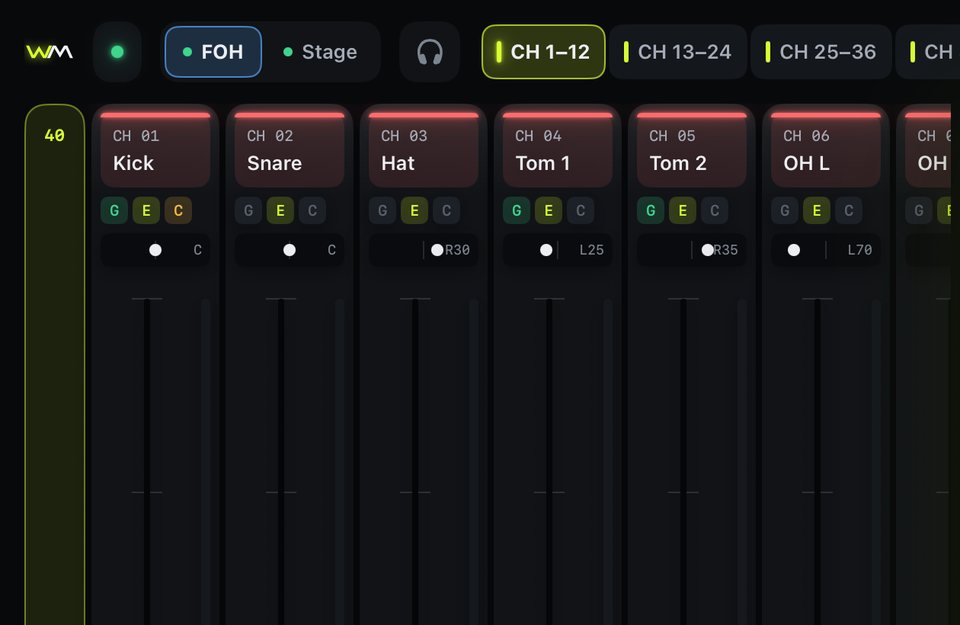Select the CH 06 OH L channel header
This screenshot has height=625, width=960.
point(826,150)
